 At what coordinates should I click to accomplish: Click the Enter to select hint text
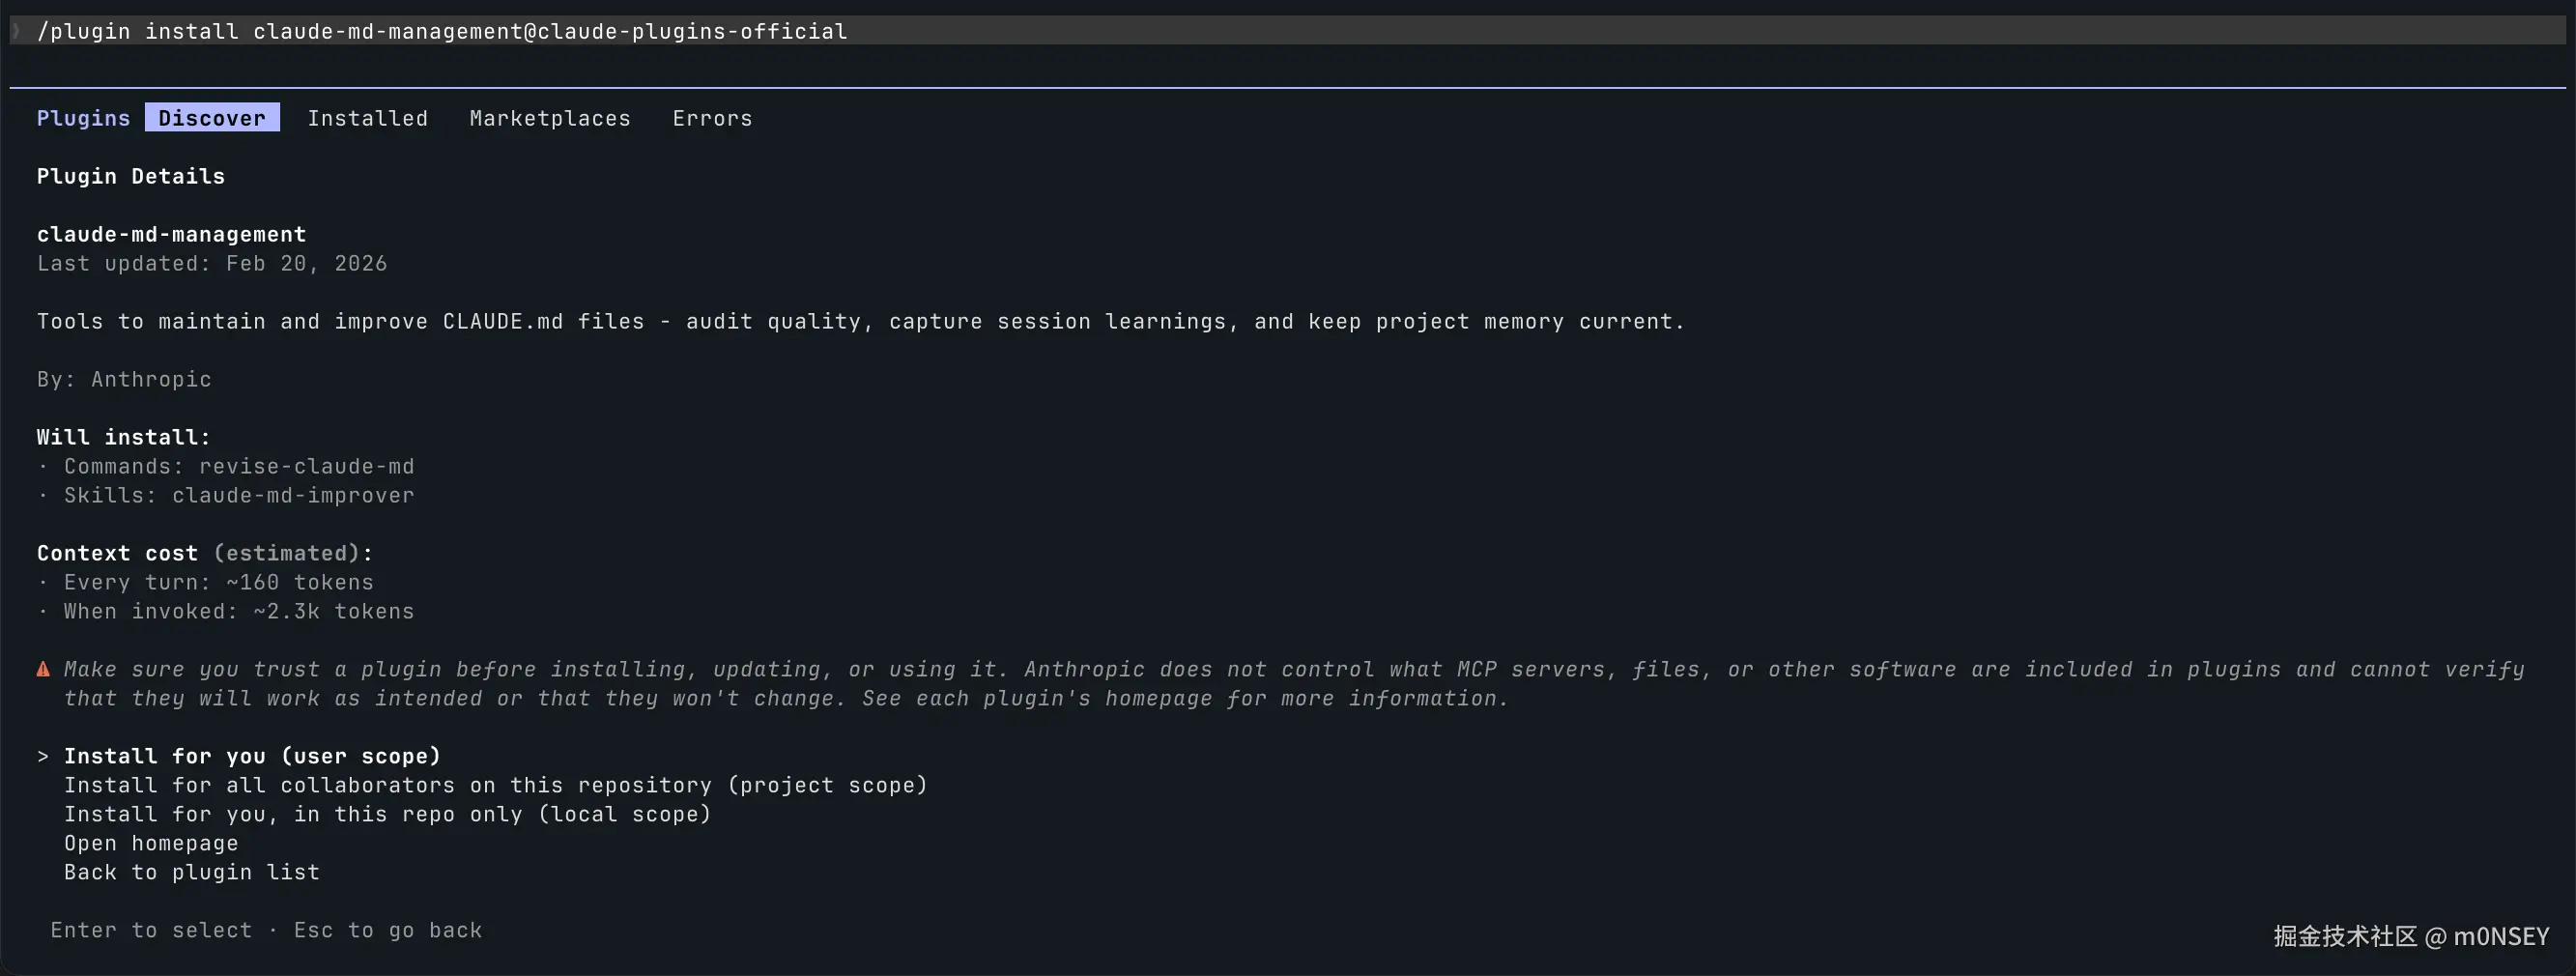(151, 930)
